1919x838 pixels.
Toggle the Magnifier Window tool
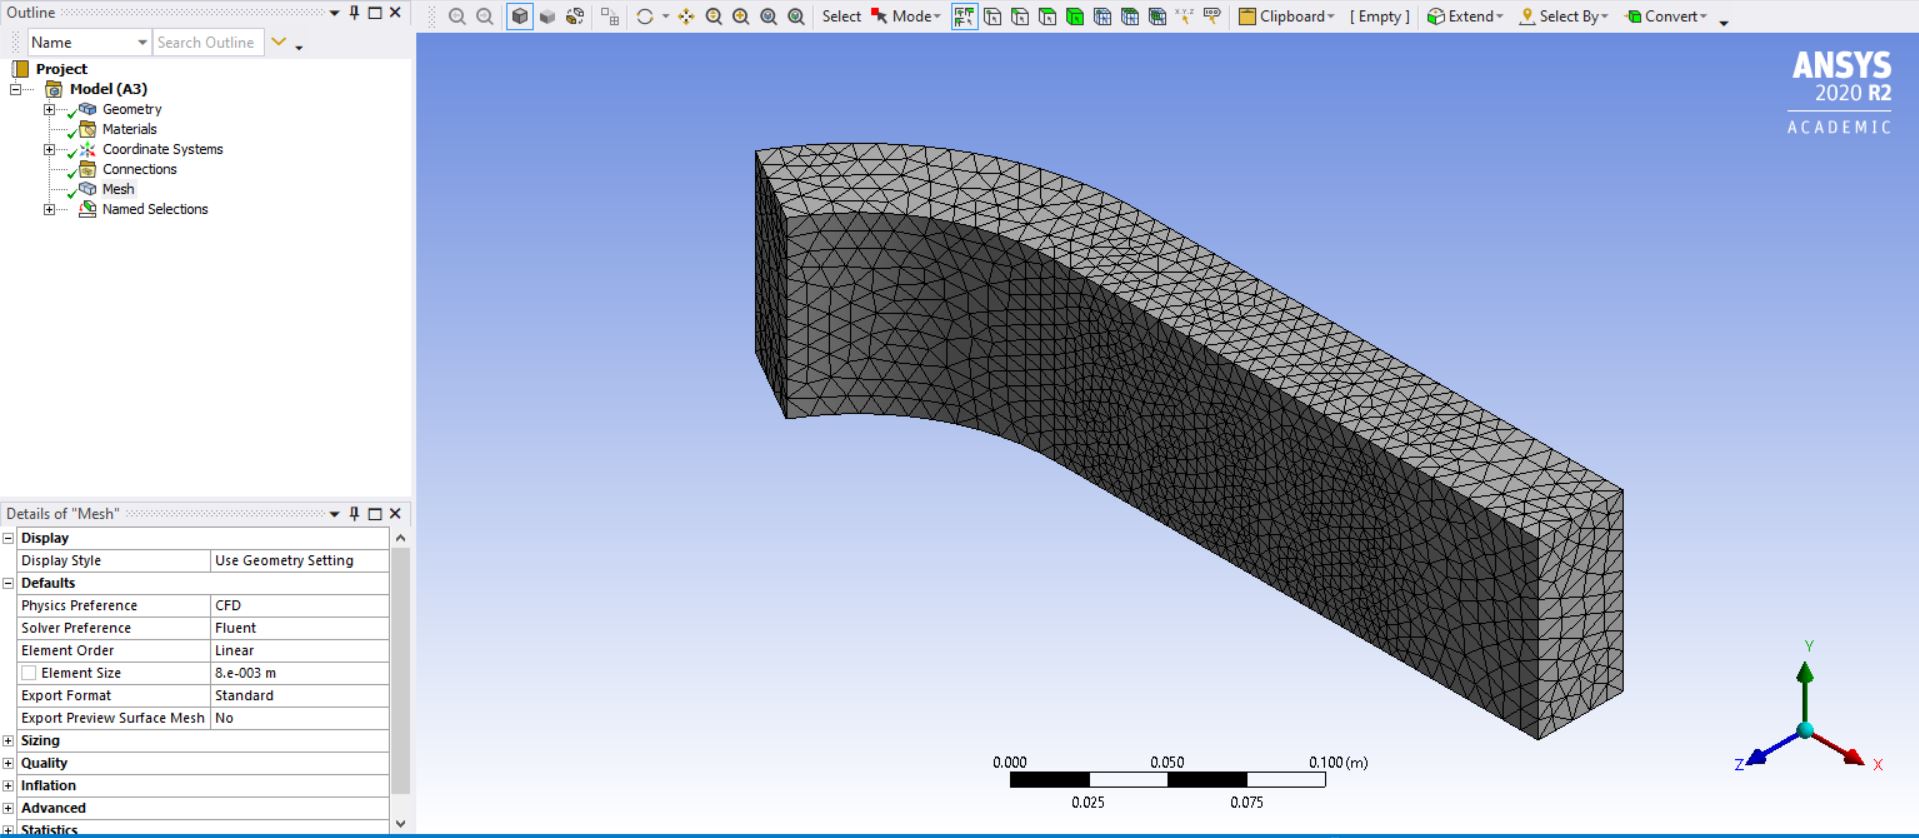tap(796, 16)
